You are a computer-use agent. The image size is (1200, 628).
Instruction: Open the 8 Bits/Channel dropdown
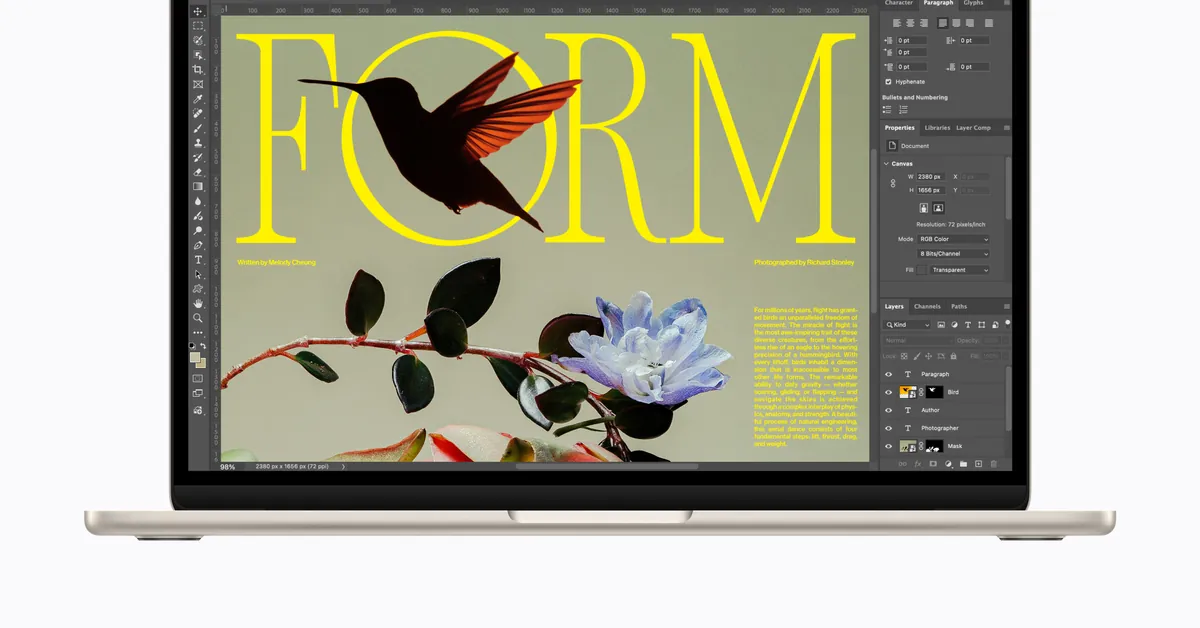(x=954, y=254)
